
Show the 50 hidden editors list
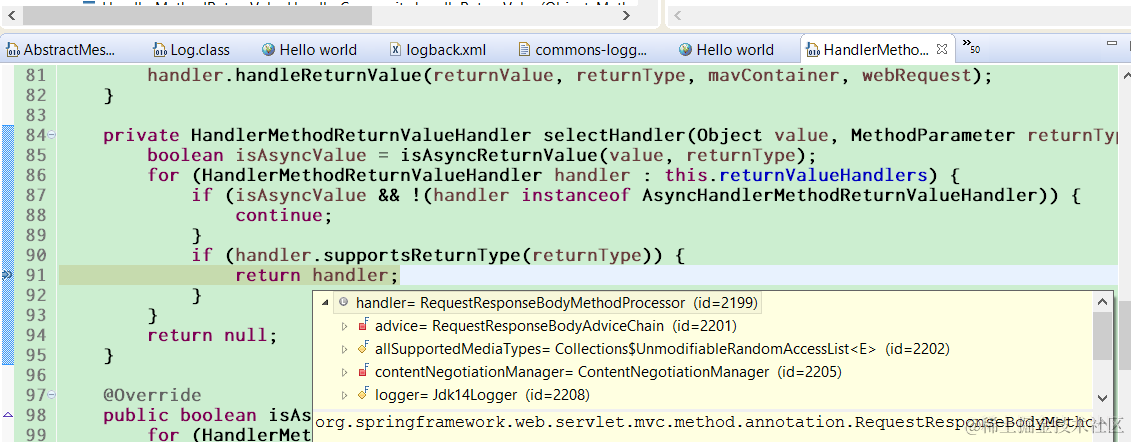coord(971,48)
